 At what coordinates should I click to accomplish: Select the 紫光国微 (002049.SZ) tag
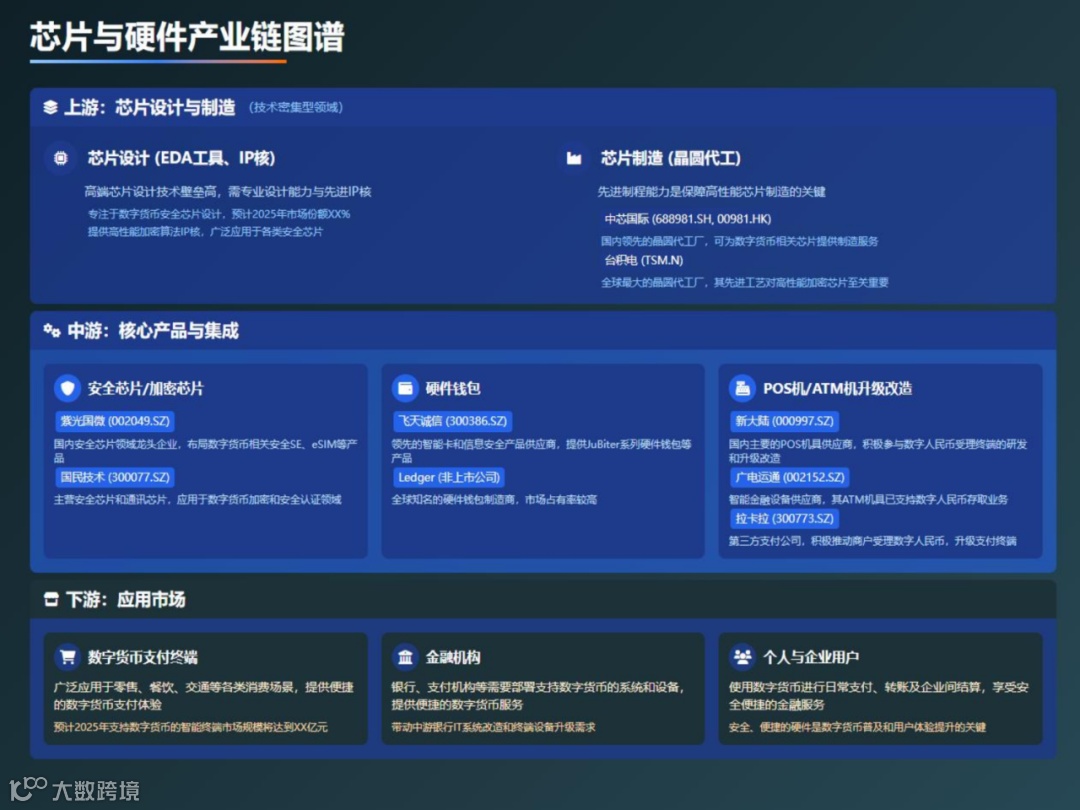(115, 421)
